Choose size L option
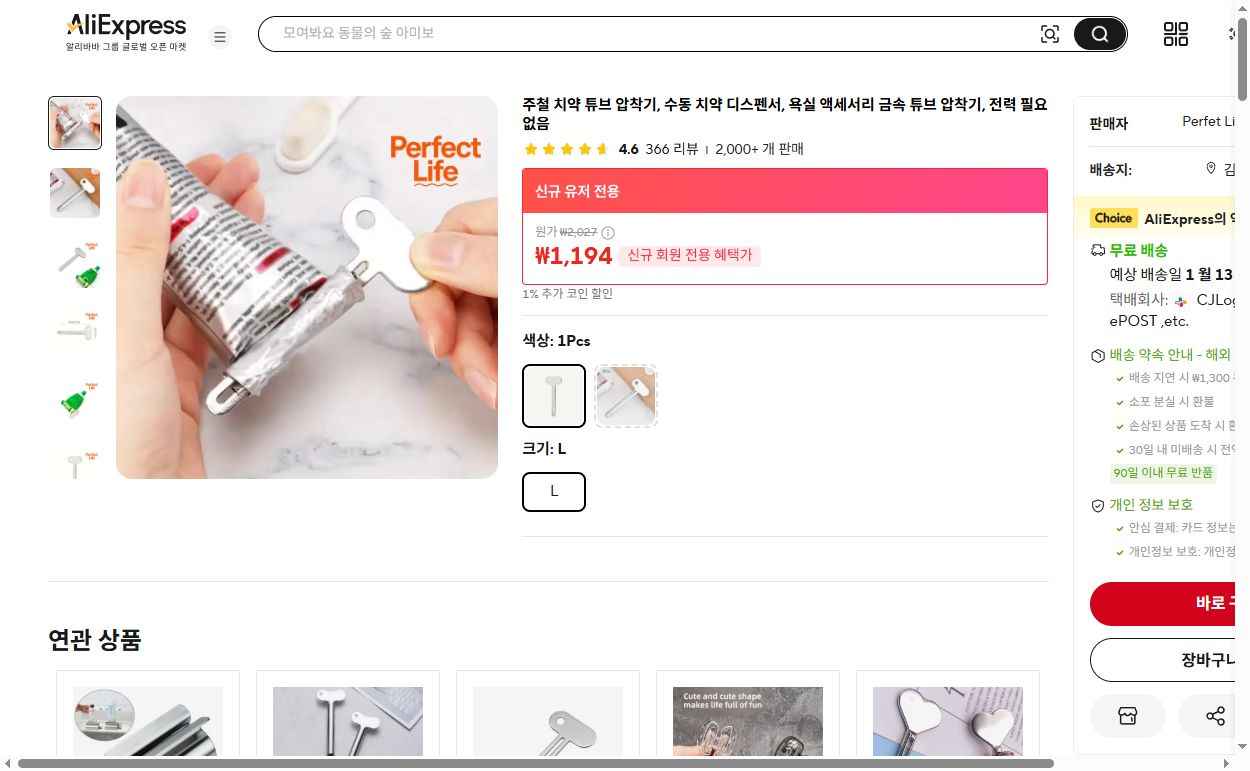Screen dimensions: 1250x771 click(x=553, y=491)
